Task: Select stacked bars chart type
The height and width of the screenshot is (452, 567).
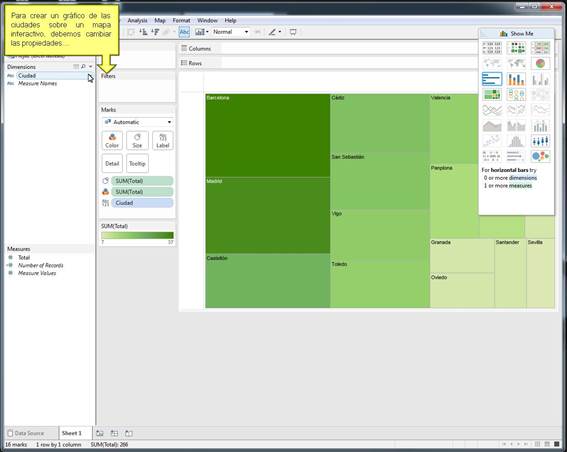Action: pyautogui.click(x=516, y=79)
